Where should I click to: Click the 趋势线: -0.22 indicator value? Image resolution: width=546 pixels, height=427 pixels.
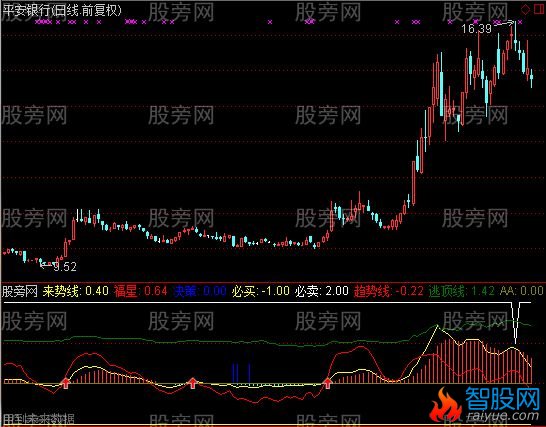[x=389, y=291]
